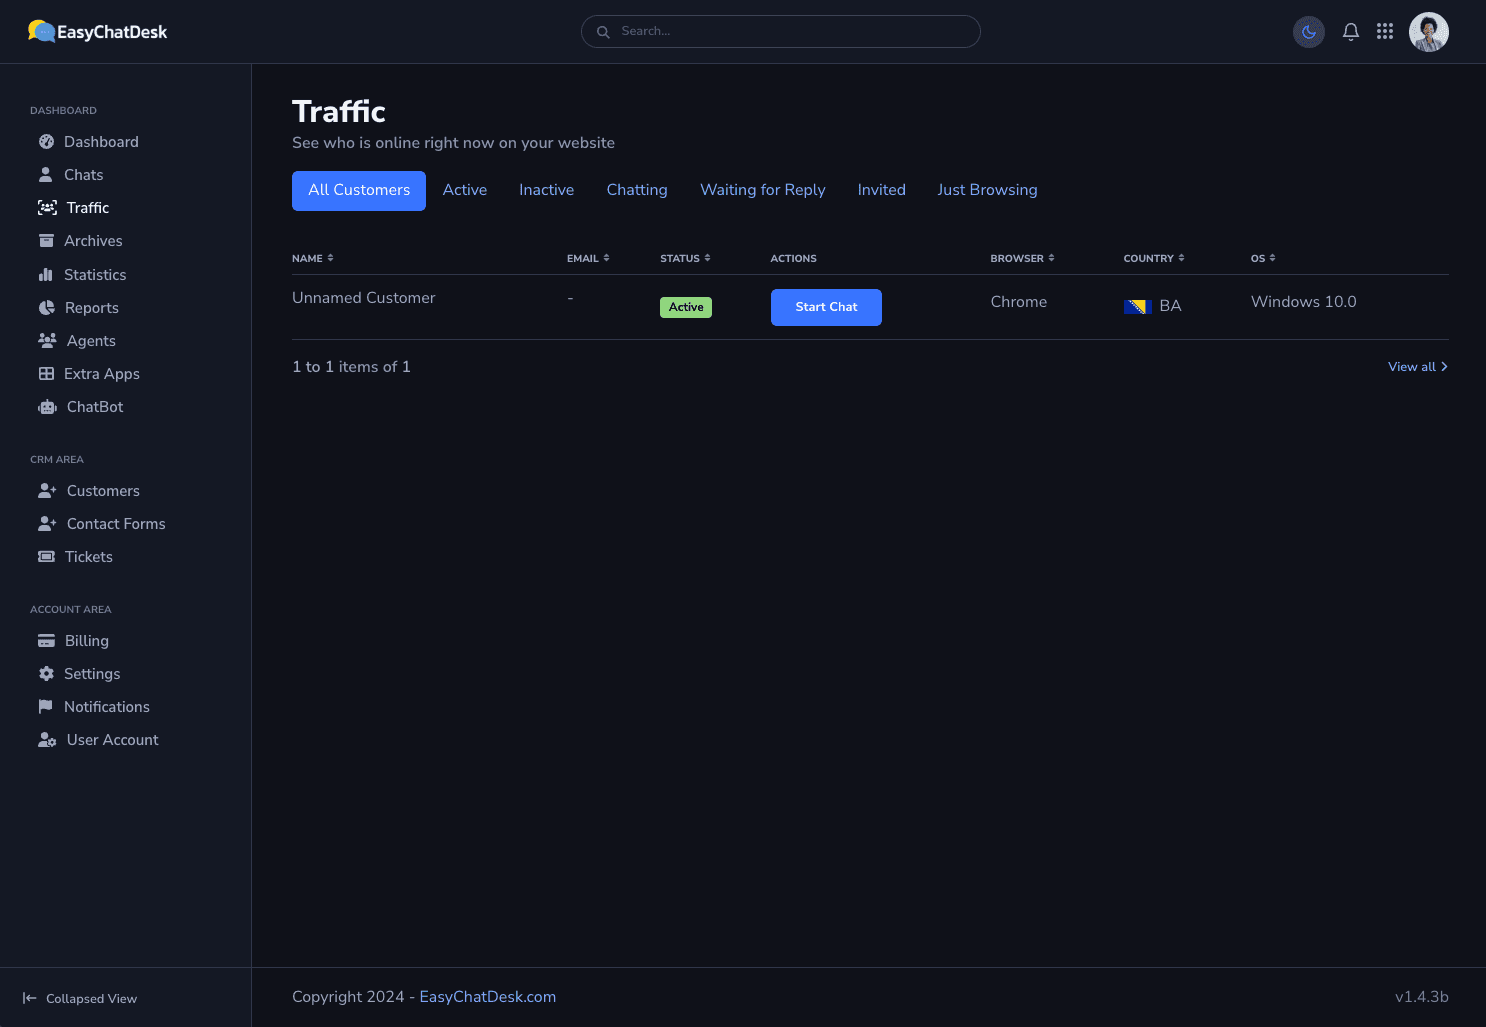This screenshot has height=1027, width=1486.
Task: Sort table by Browser column
Action: click(x=1022, y=258)
